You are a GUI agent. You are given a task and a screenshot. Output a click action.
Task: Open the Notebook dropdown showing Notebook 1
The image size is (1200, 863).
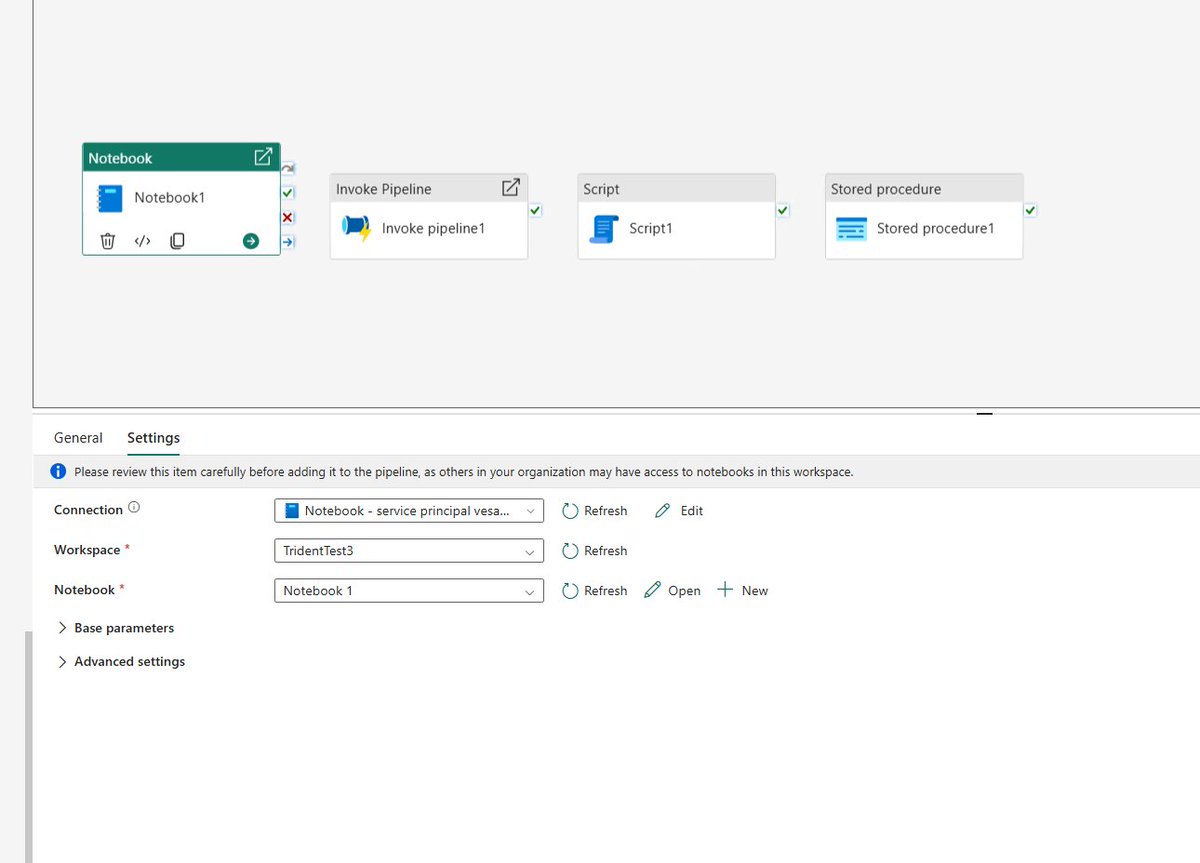coord(409,590)
